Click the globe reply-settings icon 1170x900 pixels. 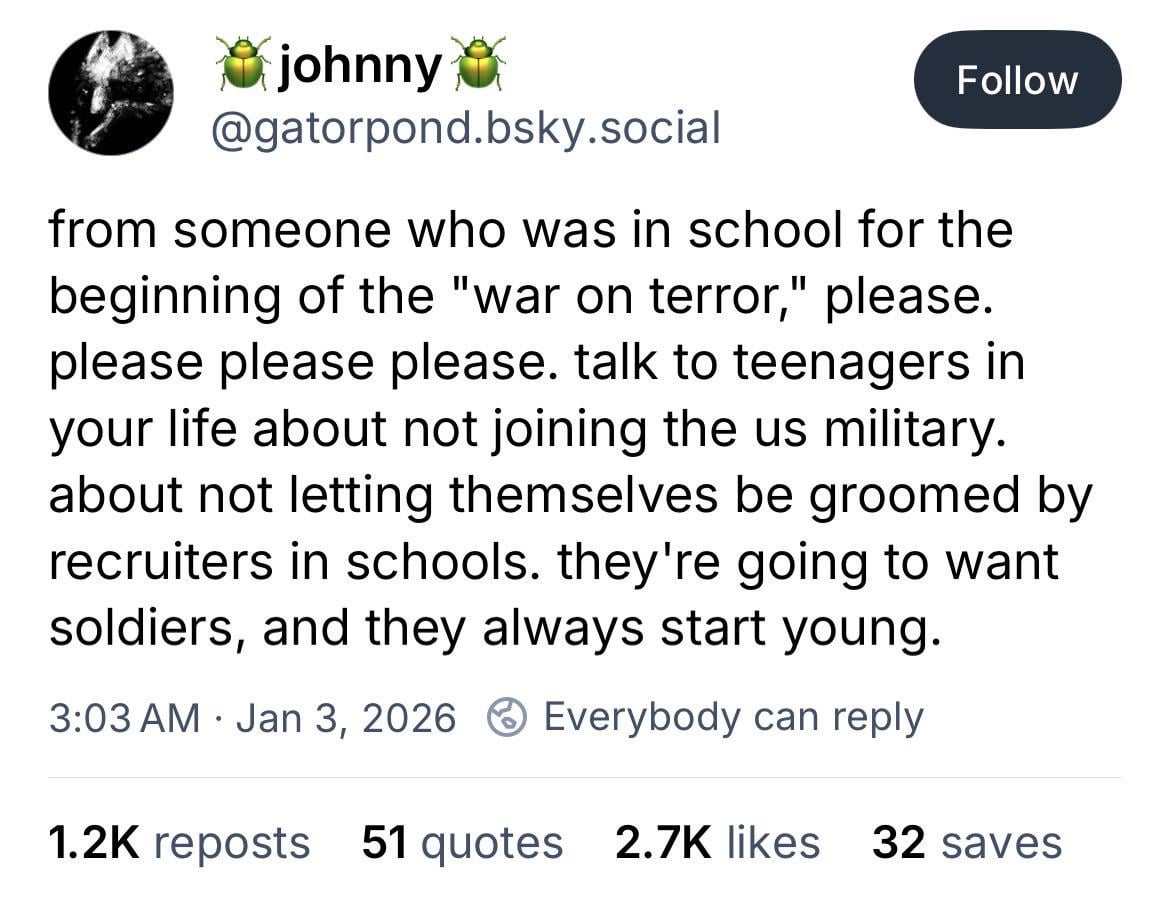505,717
